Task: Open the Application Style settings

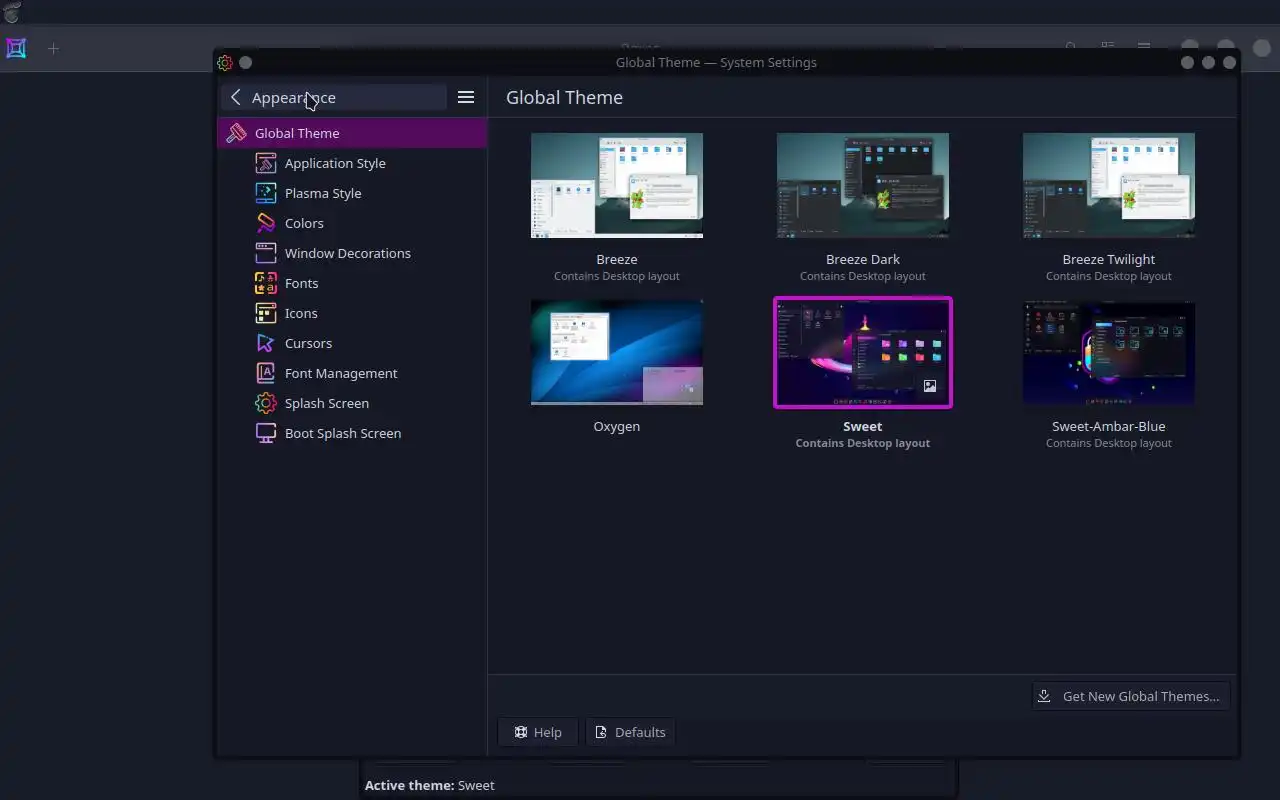Action: [352, 163]
